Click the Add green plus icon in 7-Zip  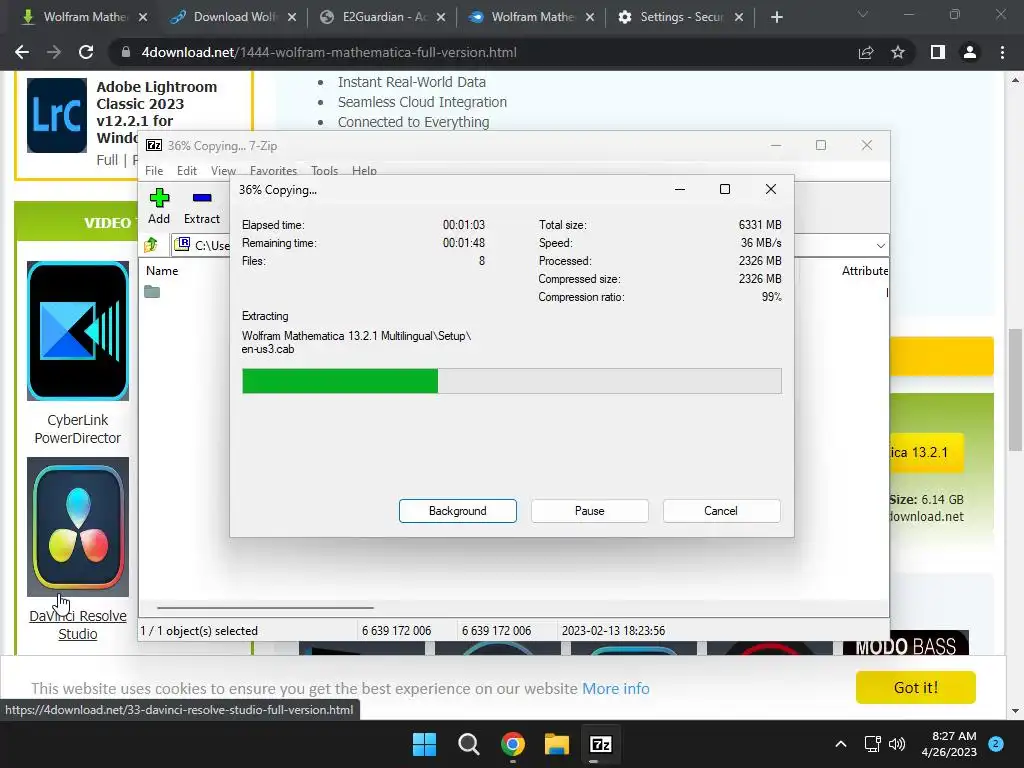coord(159,198)
